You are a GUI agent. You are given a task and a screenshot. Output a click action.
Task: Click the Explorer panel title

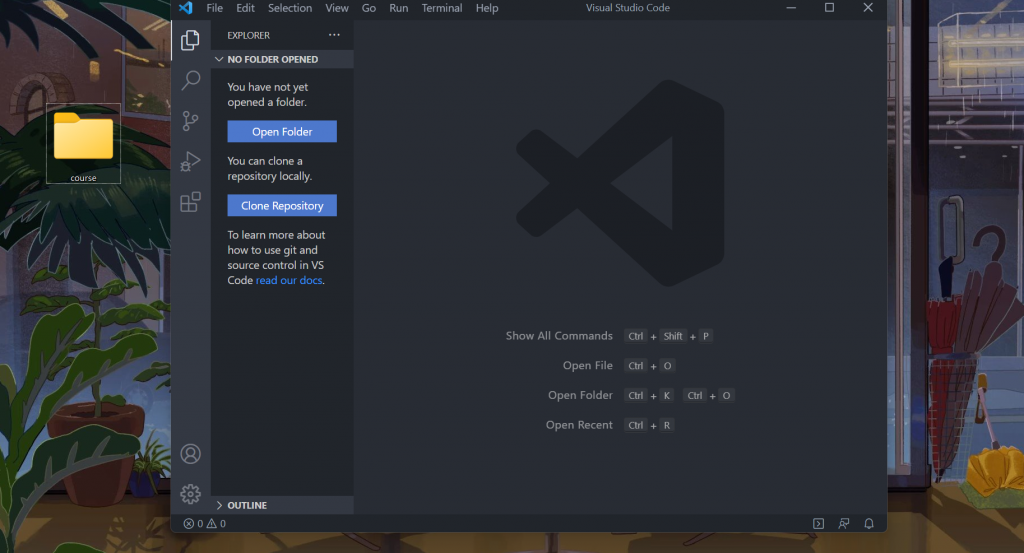click(249, 35)
